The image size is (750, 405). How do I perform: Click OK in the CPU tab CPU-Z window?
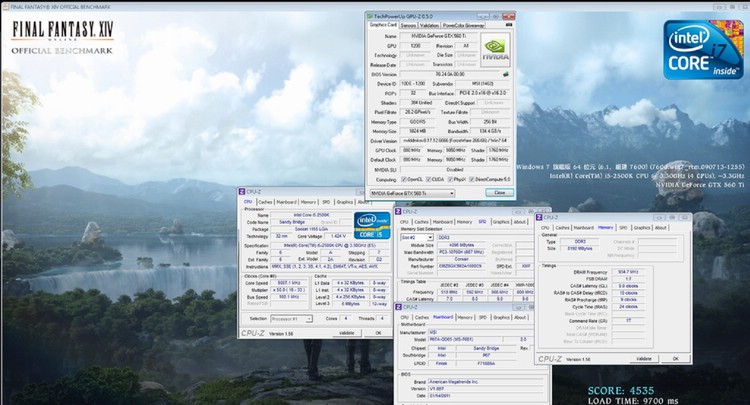click(378, 333)
